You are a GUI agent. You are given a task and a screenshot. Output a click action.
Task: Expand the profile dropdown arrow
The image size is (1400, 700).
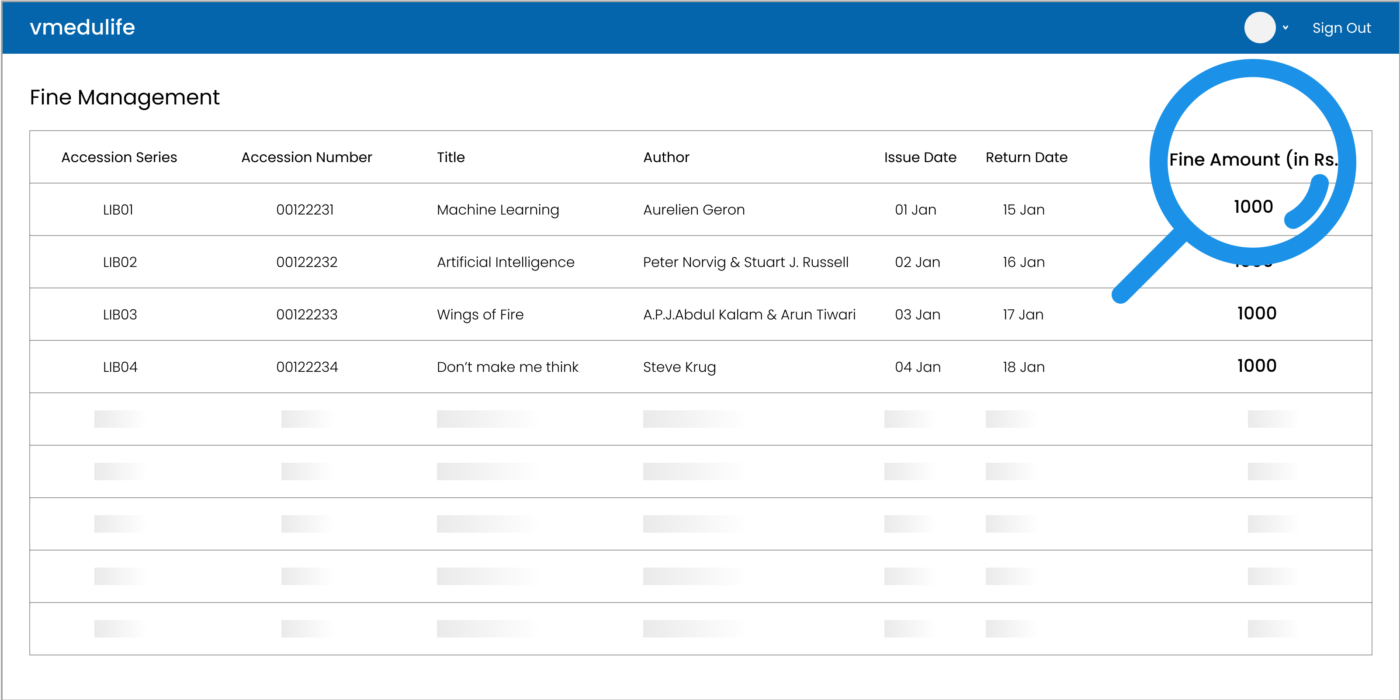(1286, 28)
